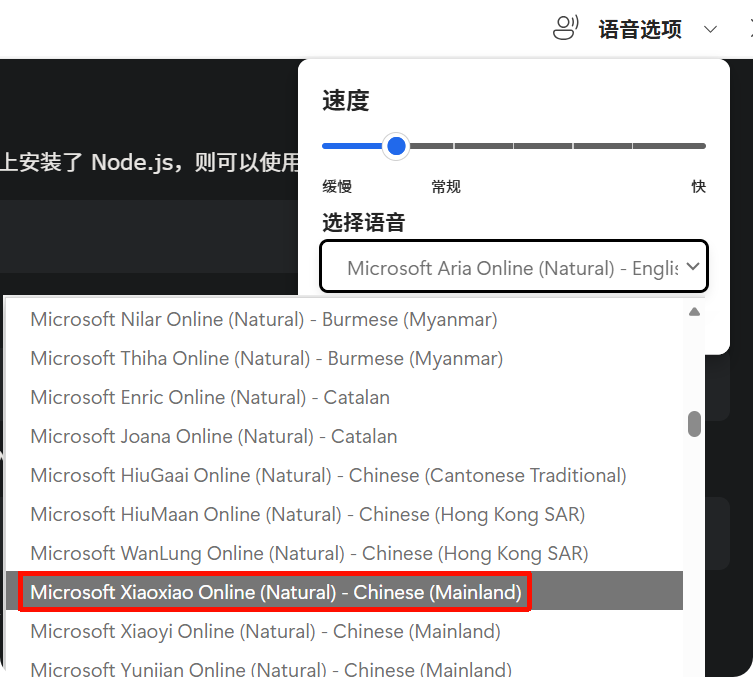Select Microsoft Xiaoxiao Chinese (Mainland) voice

[344, 592]
